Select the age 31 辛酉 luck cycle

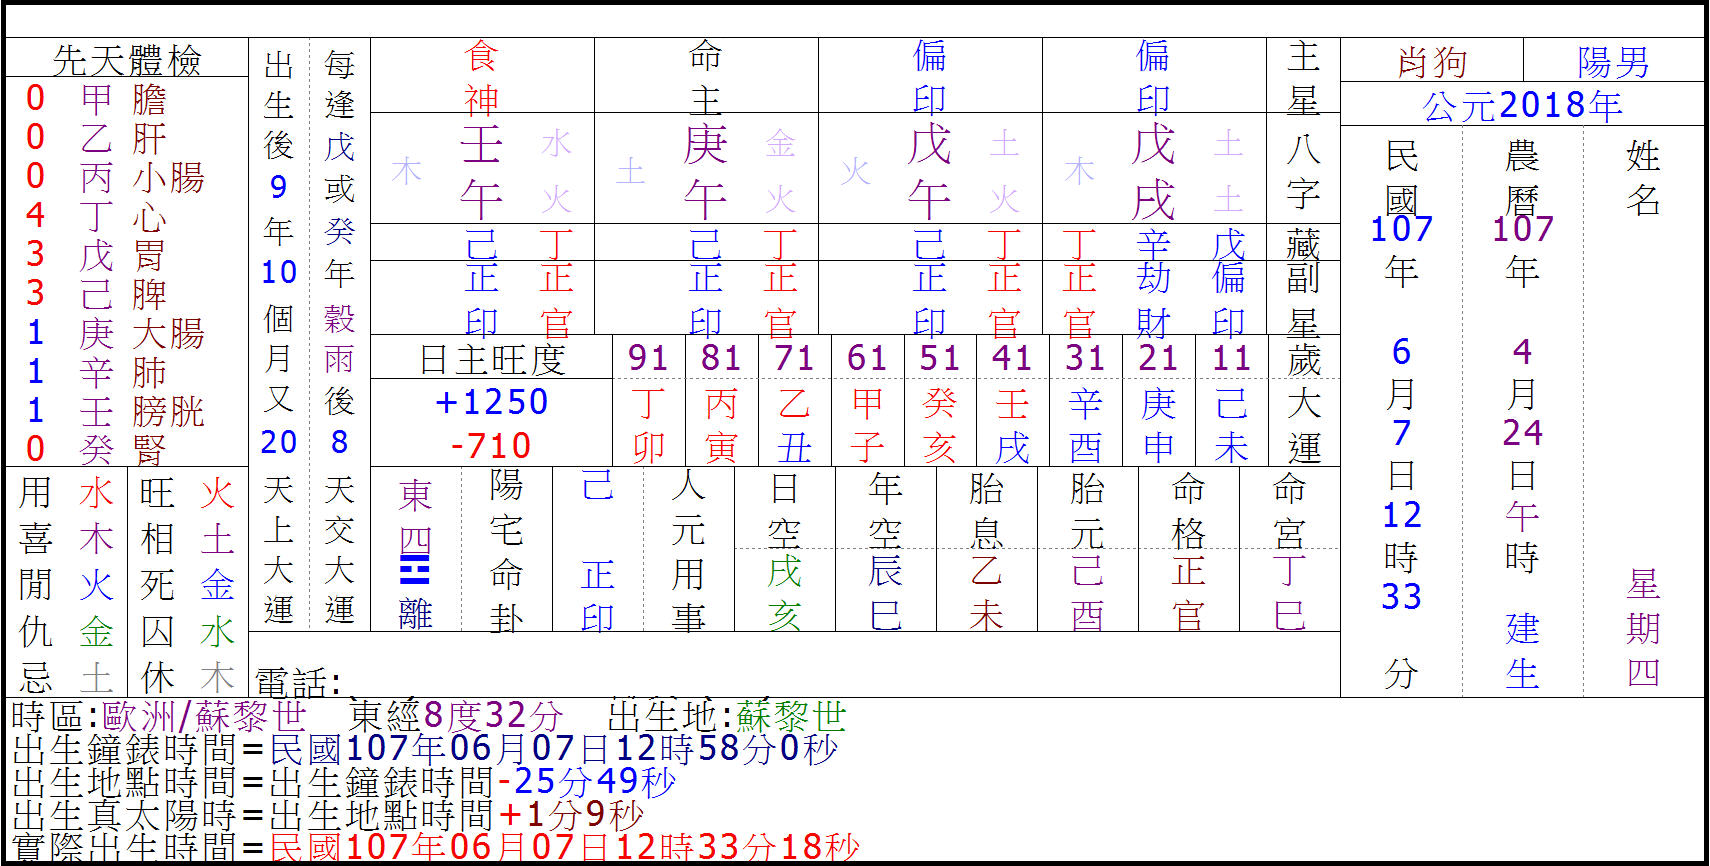1085,402
